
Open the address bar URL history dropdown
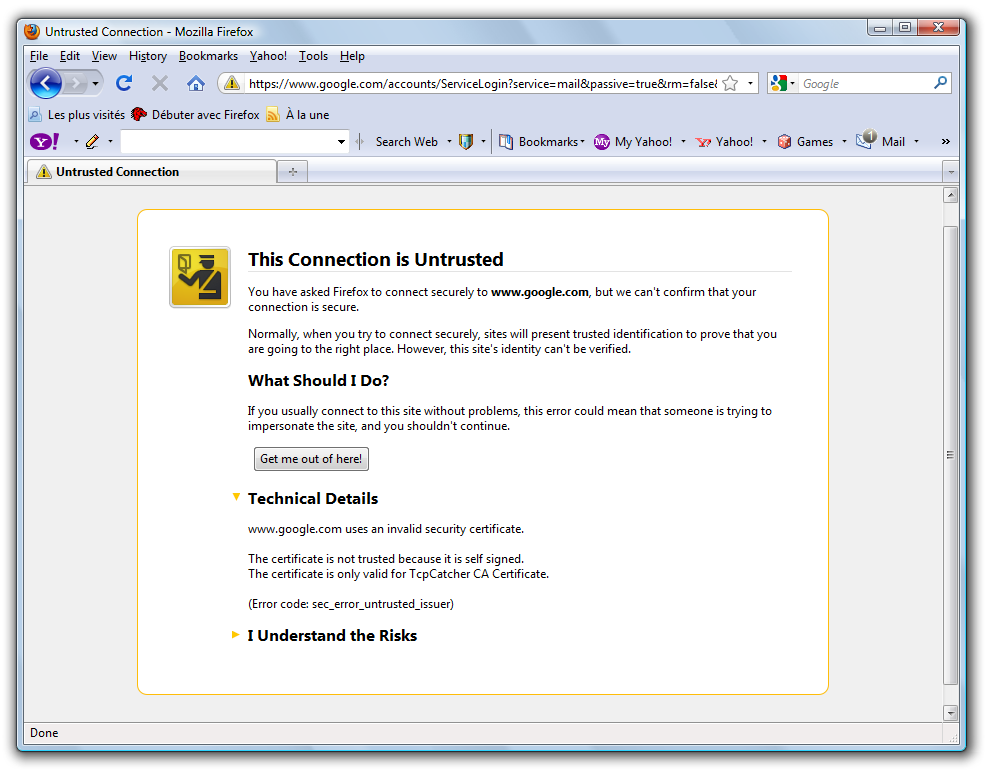pos(750,83)
